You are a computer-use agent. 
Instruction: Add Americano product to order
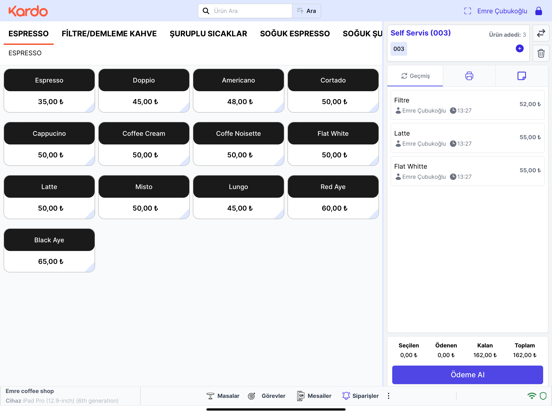238,91
